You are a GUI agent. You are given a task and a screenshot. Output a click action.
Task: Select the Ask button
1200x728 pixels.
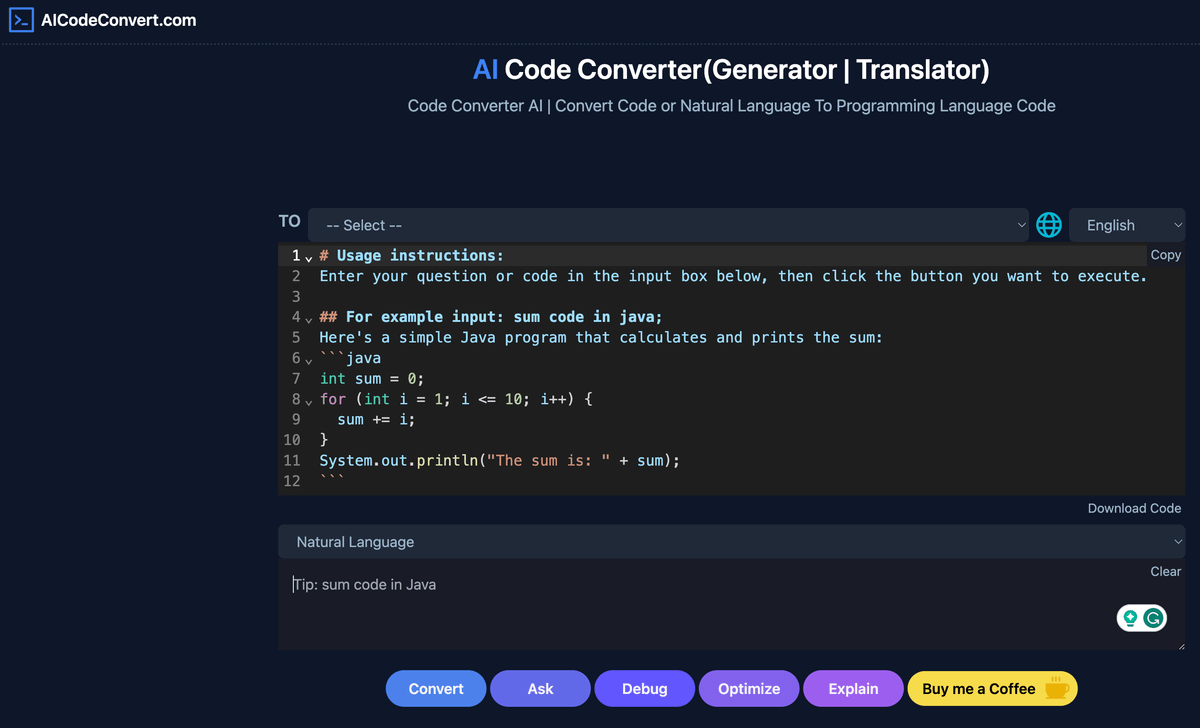540,688
